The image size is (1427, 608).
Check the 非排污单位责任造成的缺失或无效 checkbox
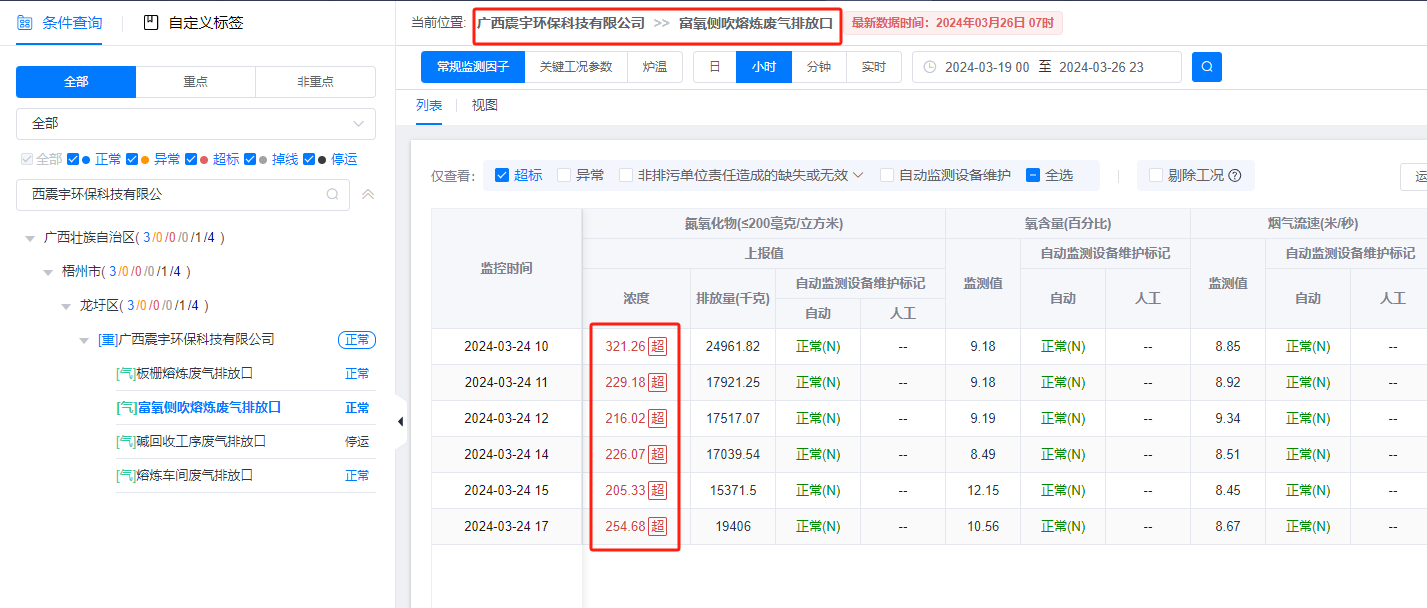[x=626, y=175]
